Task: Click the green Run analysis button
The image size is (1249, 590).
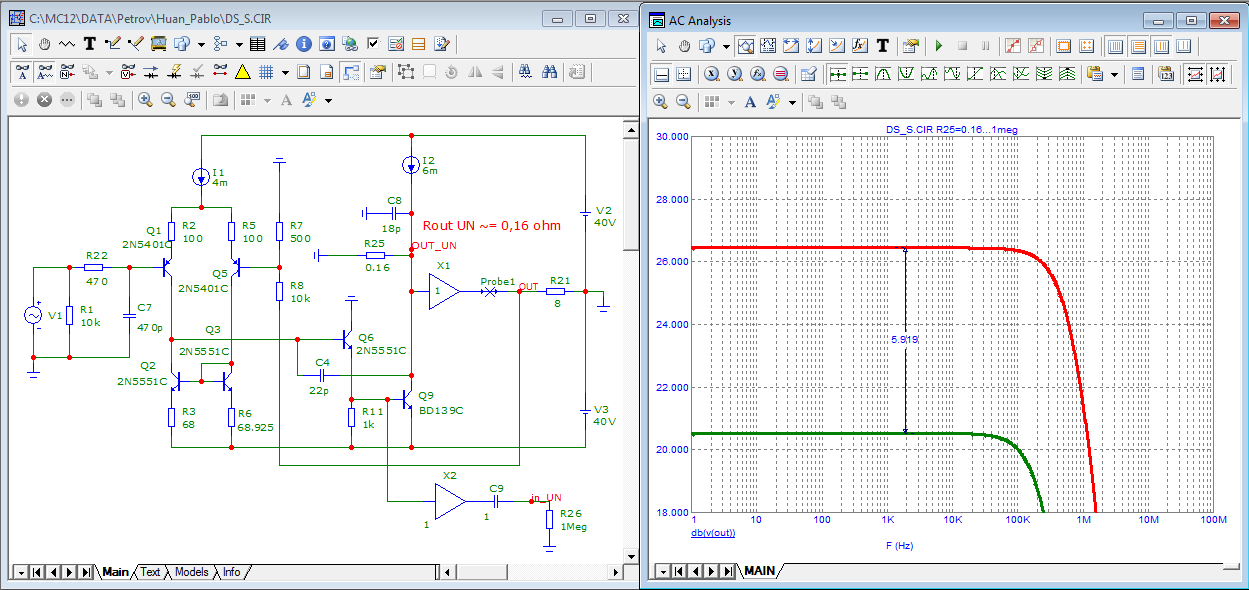Action: click(x=938, y=46)
